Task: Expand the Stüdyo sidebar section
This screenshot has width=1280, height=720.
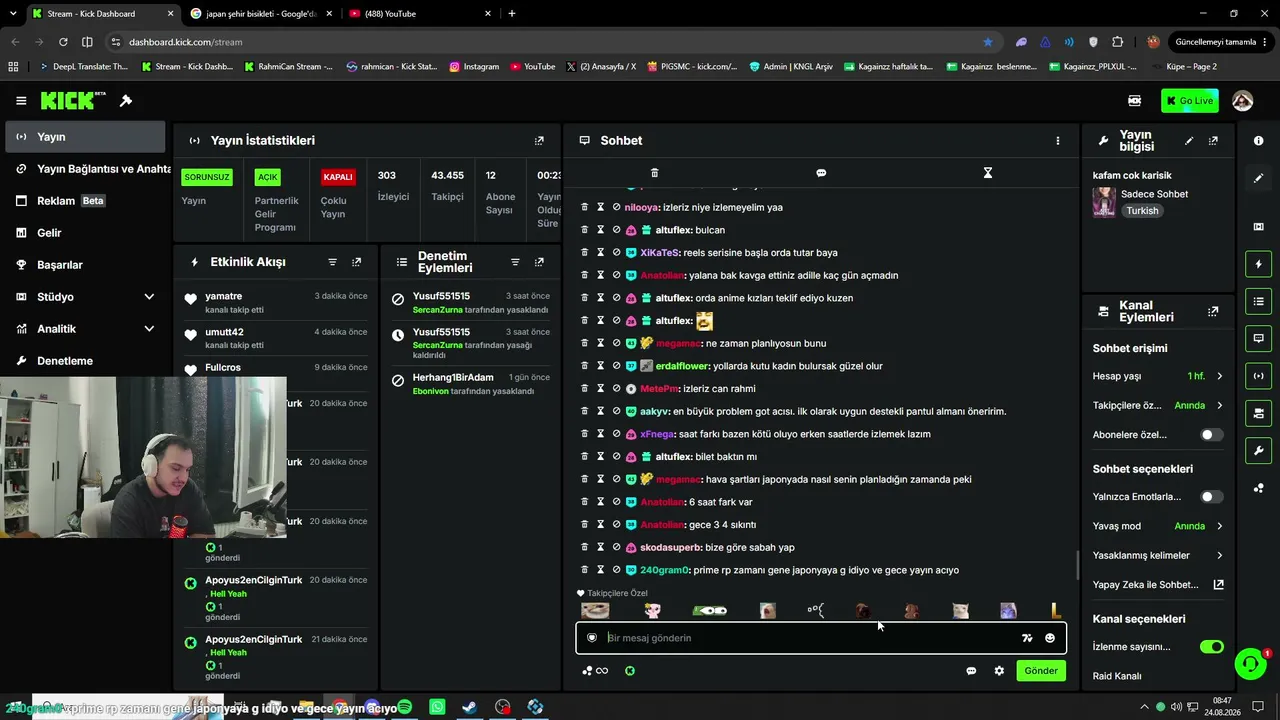Action: click(149, 297)
